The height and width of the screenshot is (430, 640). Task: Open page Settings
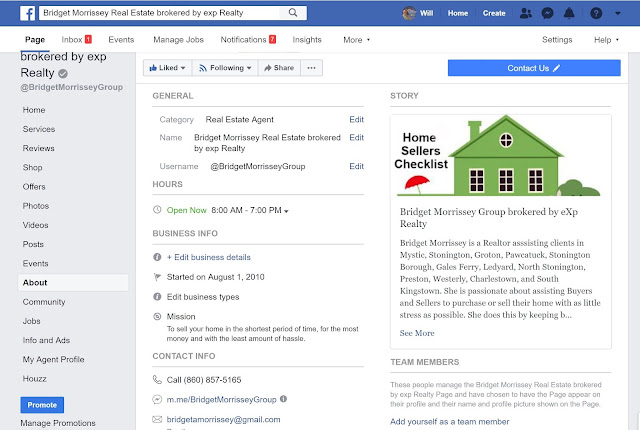coord(557,40)
